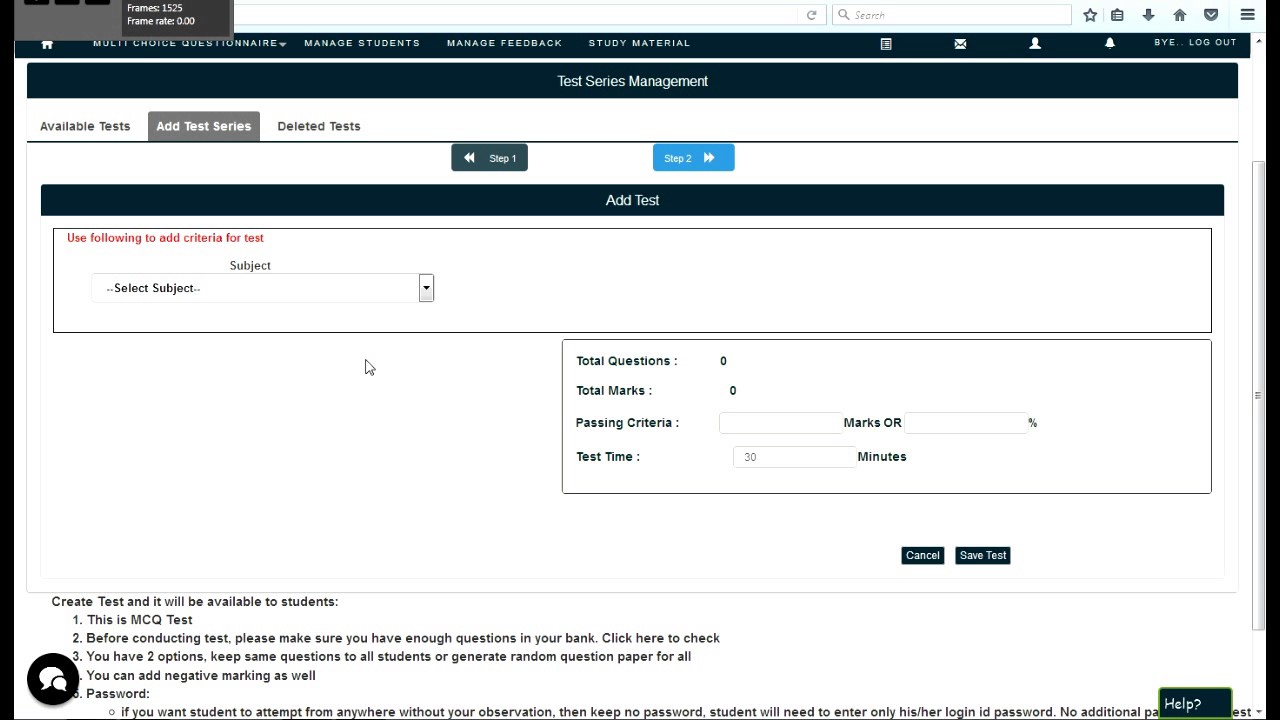Go to the home icon in navbar
The image size is (1280, 720).
tap(47, 44)
